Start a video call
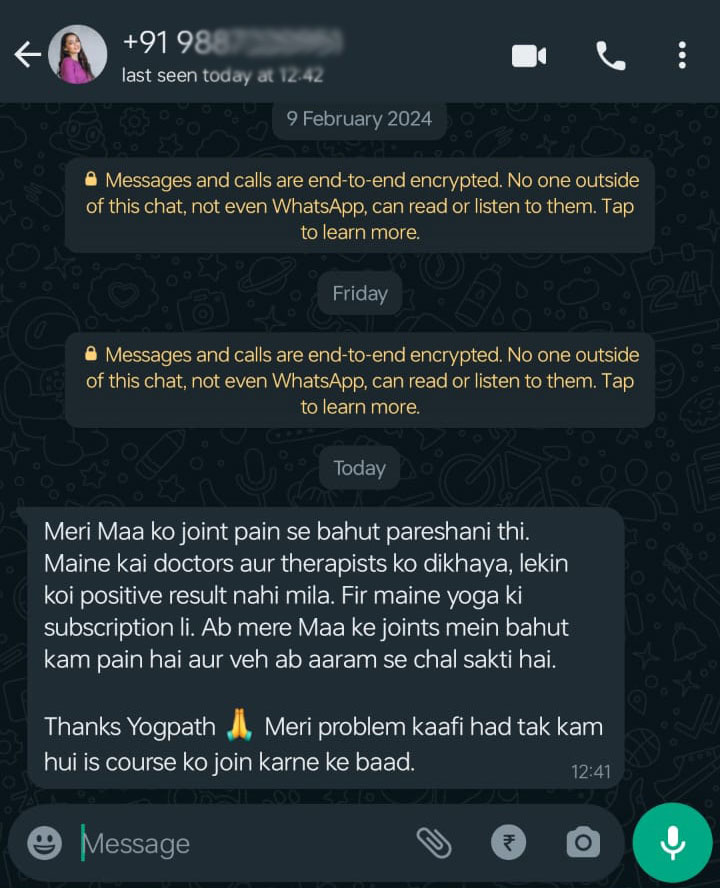The image size is (720, 888). point(529,56)
